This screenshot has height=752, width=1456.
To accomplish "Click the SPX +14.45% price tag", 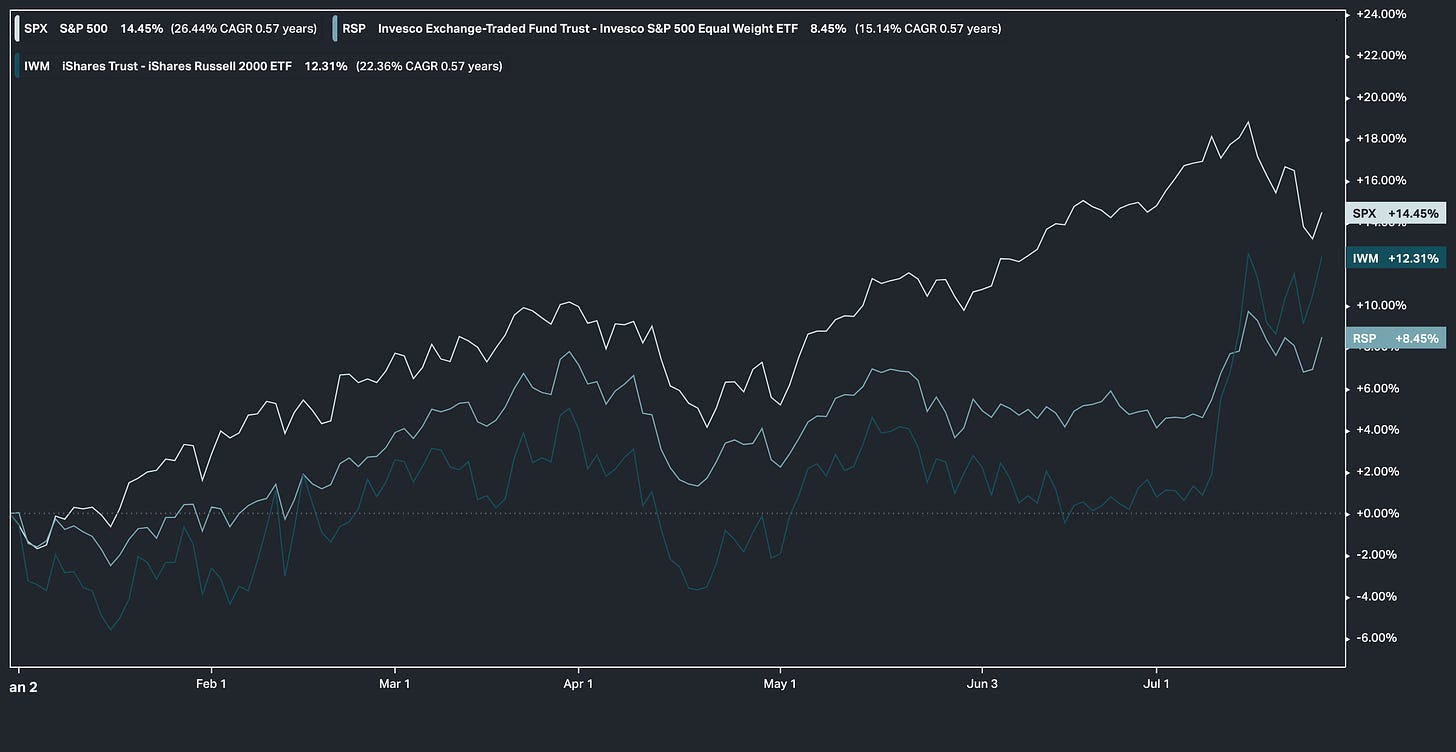I will click(x=1396, y=214).
